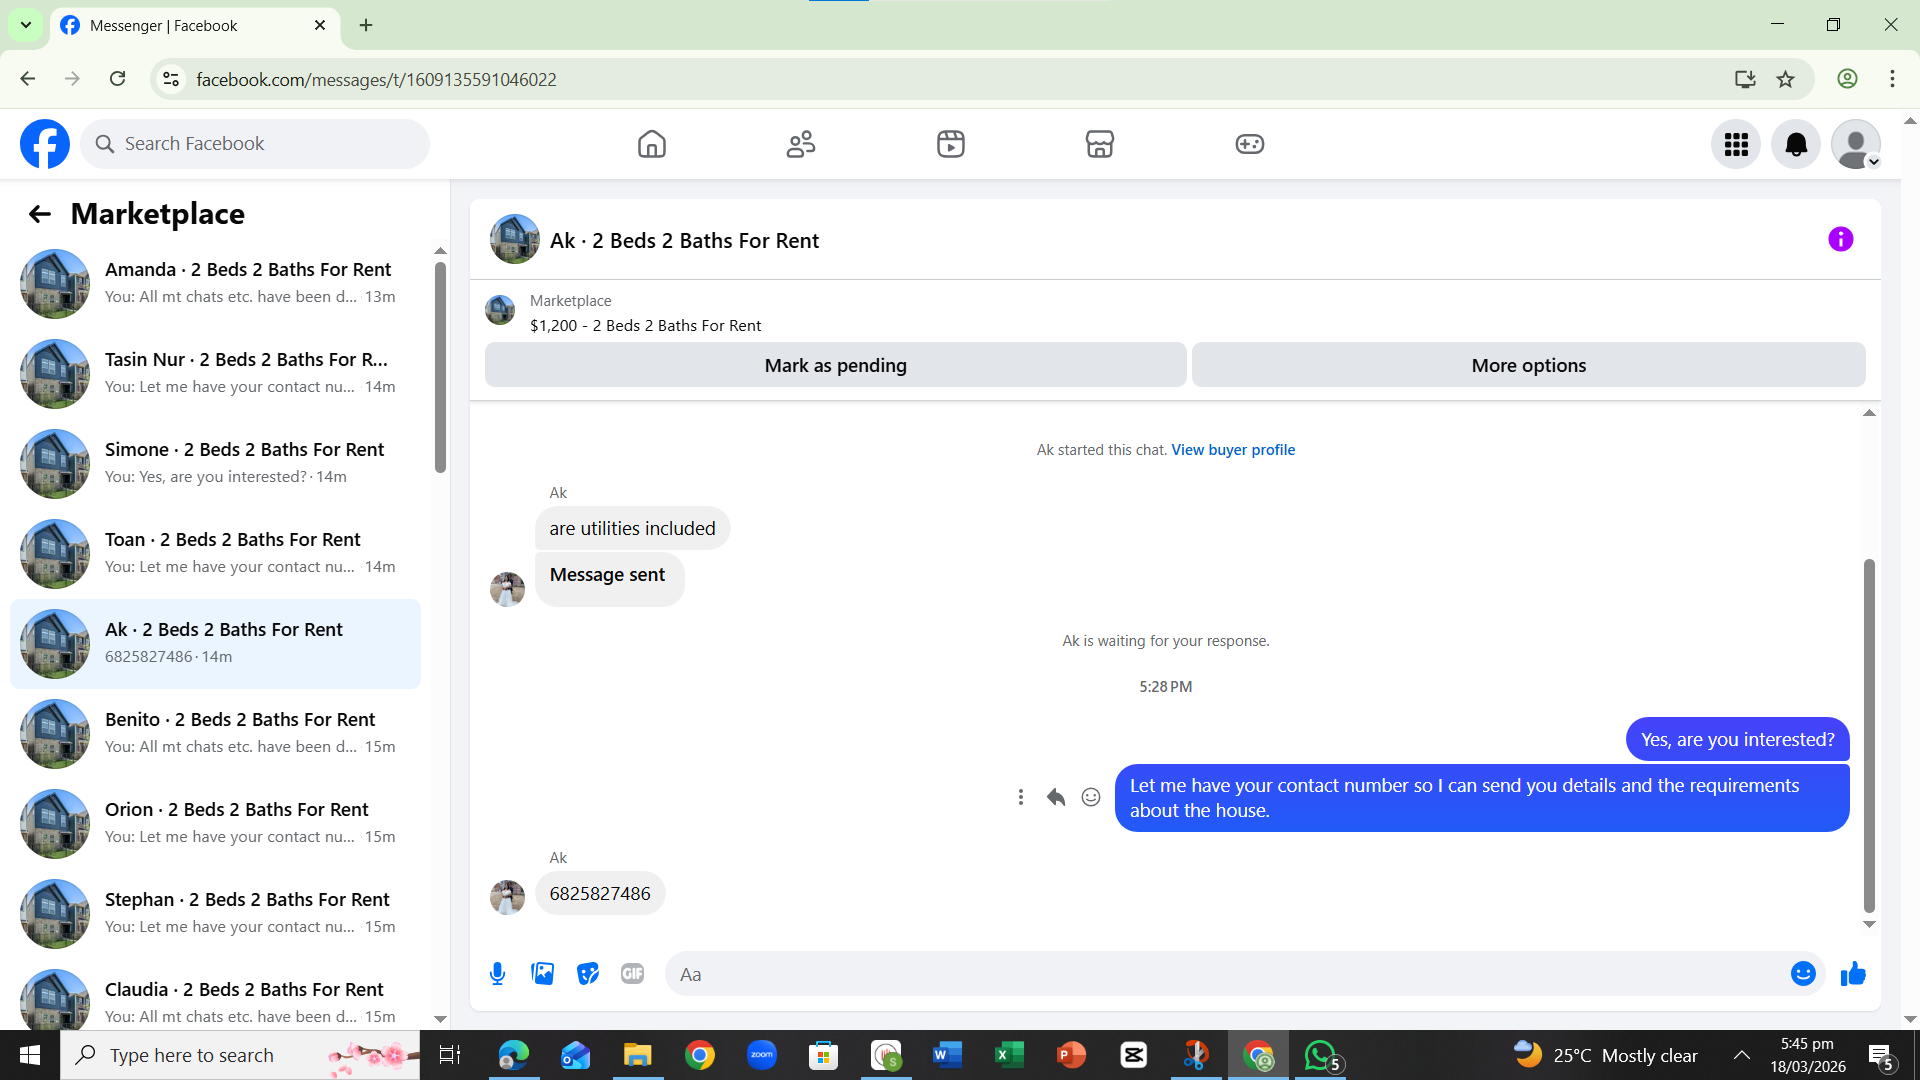The width and height of the screenshot is (1920, 1080).
Task: Attach a photo using image icon
Action: tap(542, 974)
